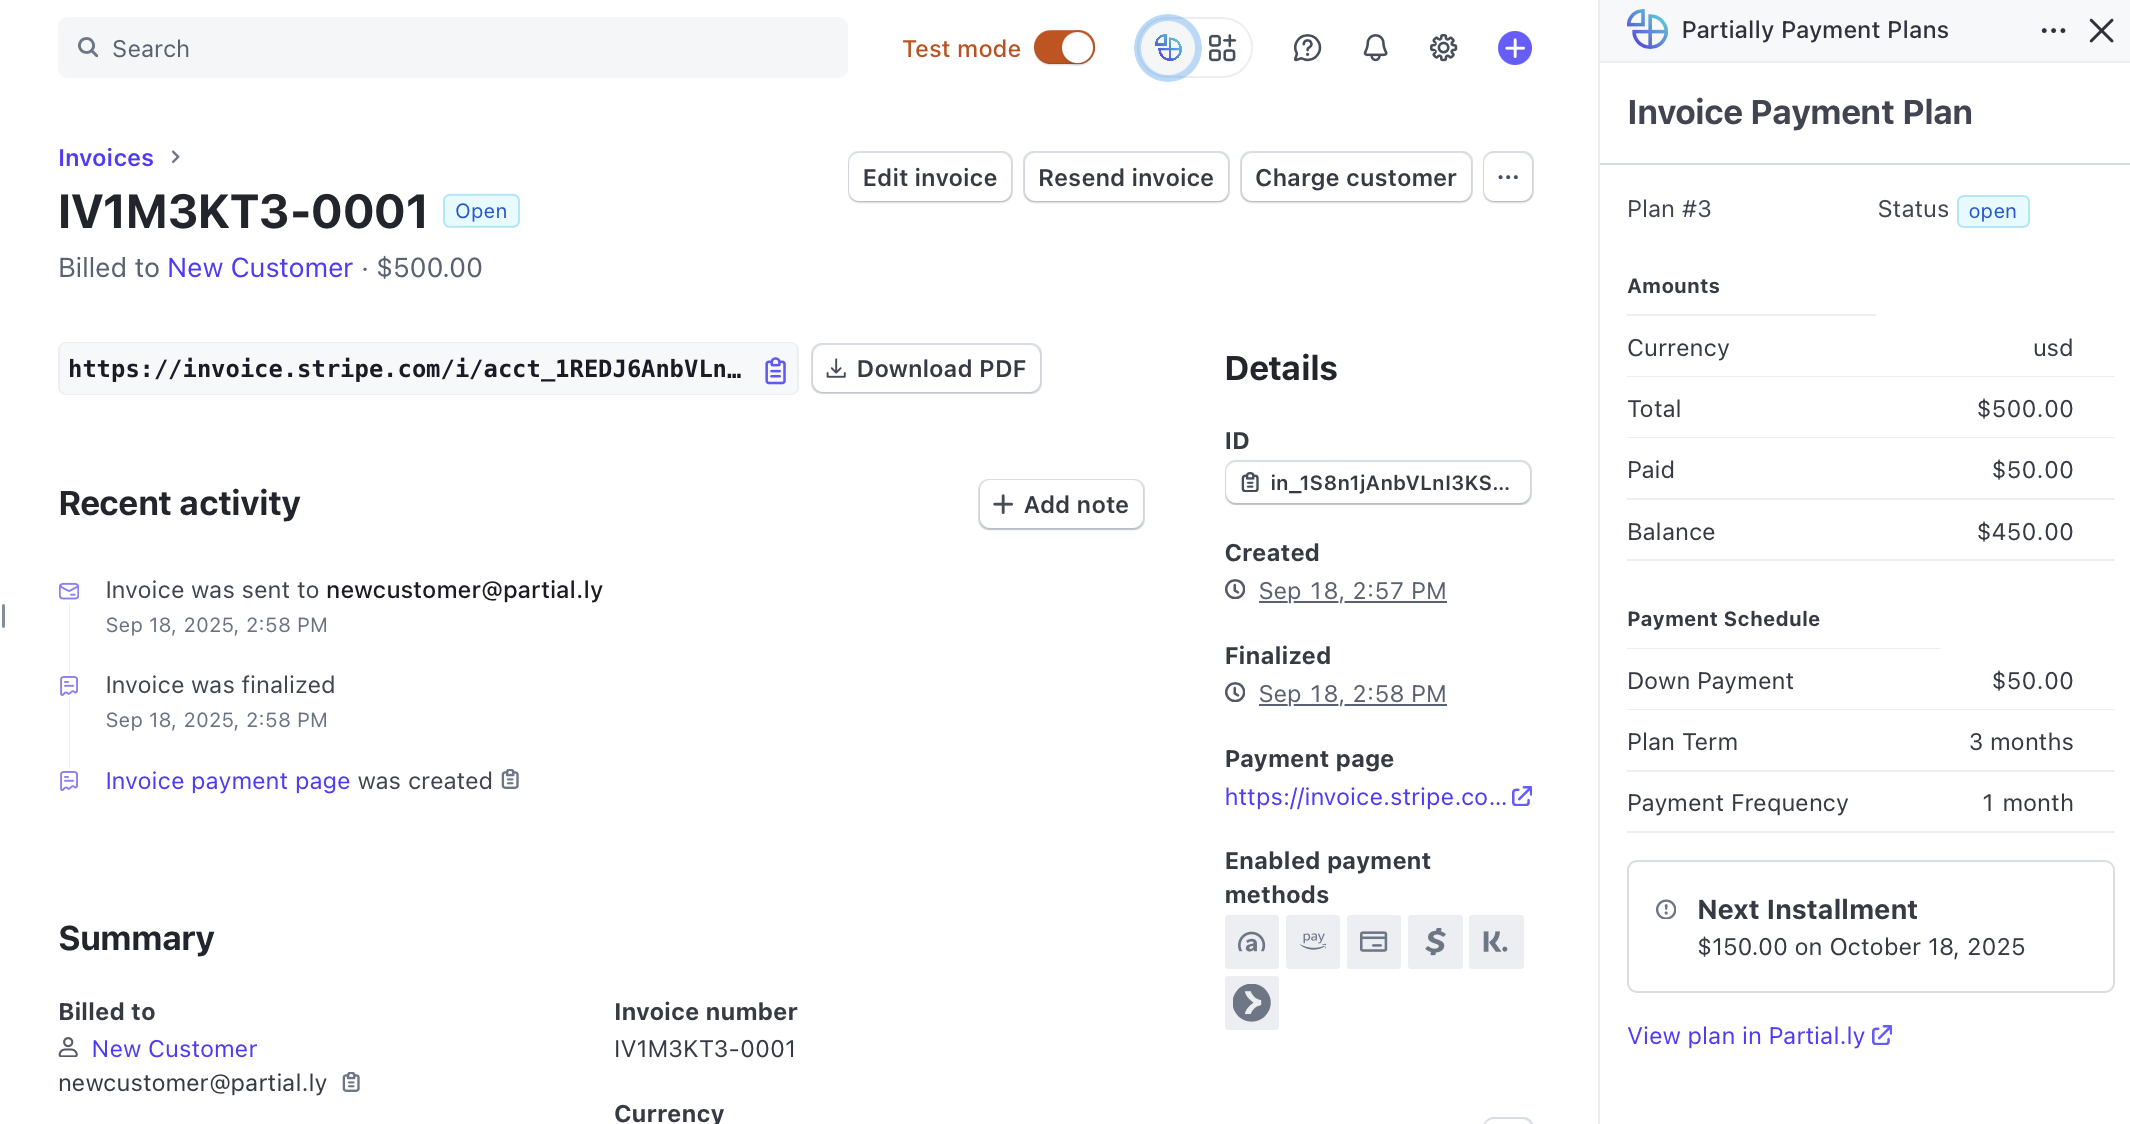
Task: Click into the Search field
Action: point(452,48)
